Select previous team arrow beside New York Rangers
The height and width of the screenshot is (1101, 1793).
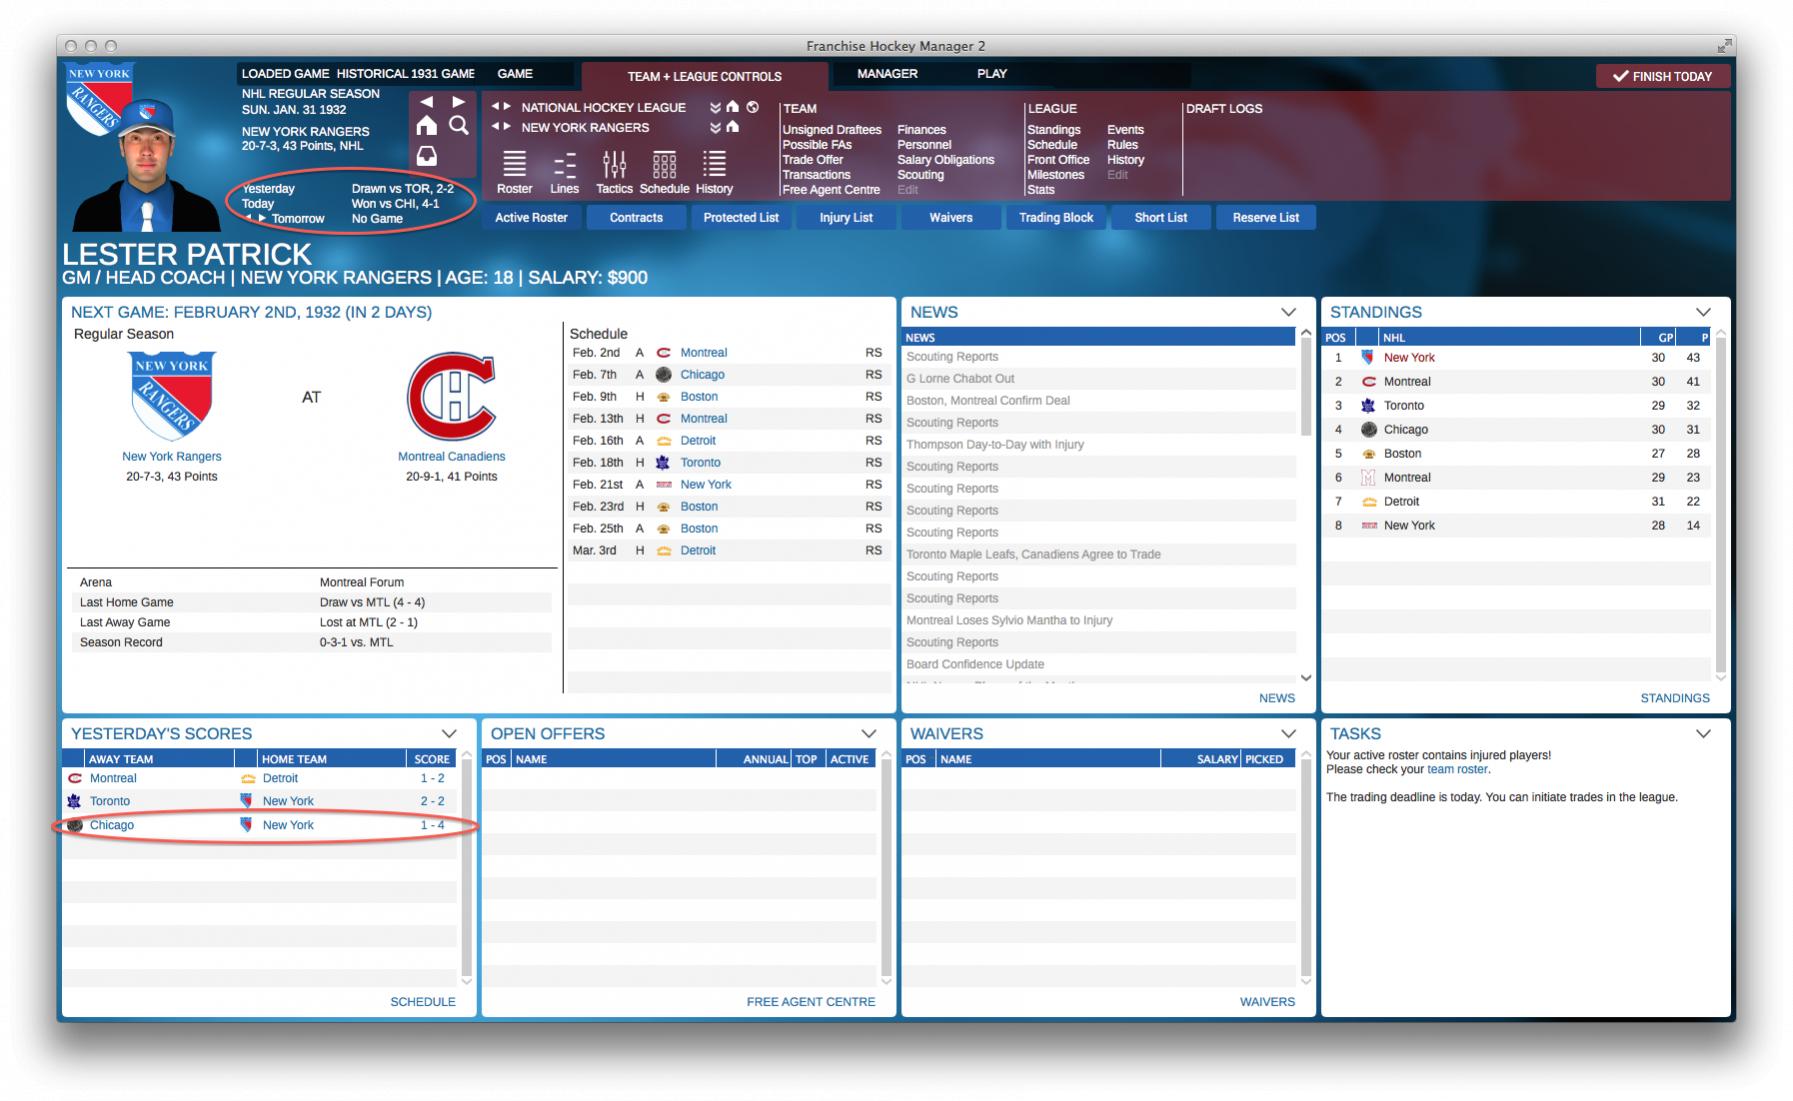click(x=495, y=127)
